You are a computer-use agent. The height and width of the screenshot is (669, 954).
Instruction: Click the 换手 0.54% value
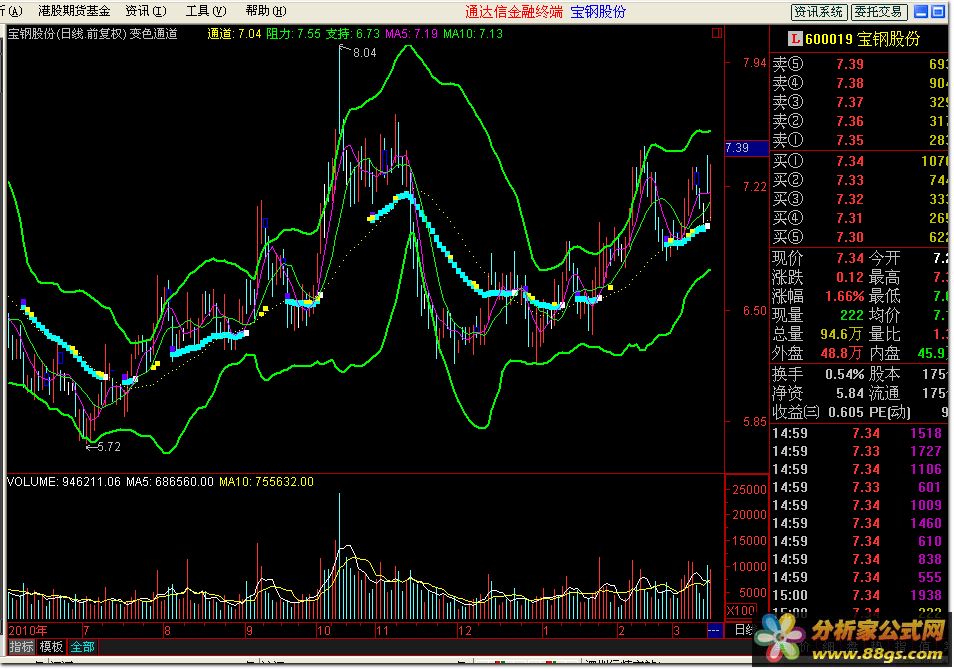(x=844, y=374)
